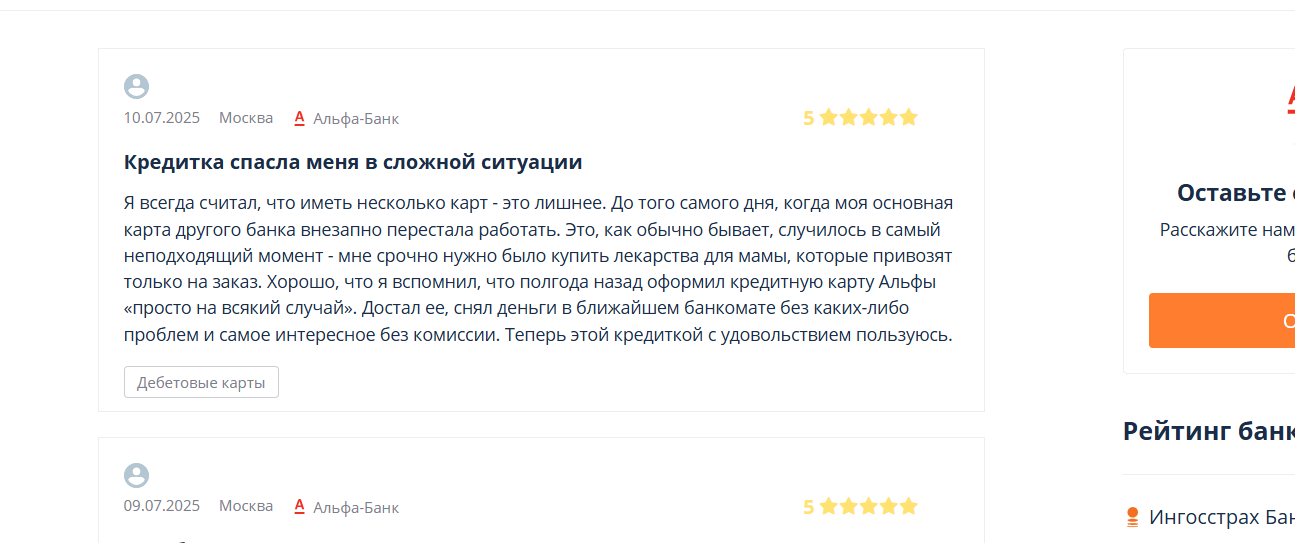Select the first star in the 10.07.2025 review rating
The image size is (1295, 543).
pos(828,117)
